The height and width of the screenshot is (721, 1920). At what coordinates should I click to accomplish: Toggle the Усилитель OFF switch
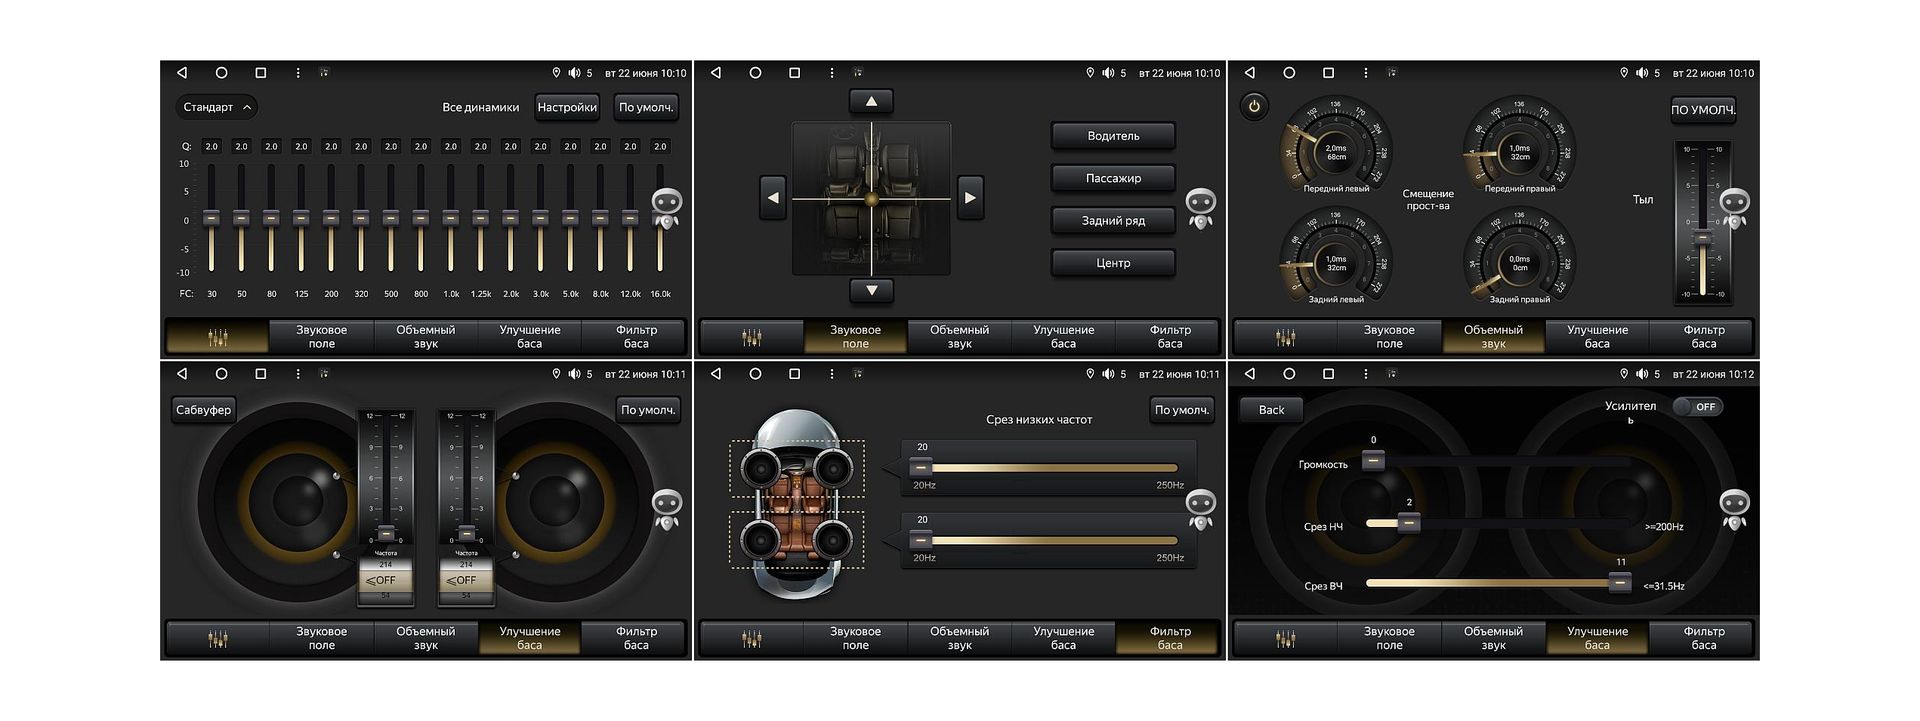[1696, 407]
